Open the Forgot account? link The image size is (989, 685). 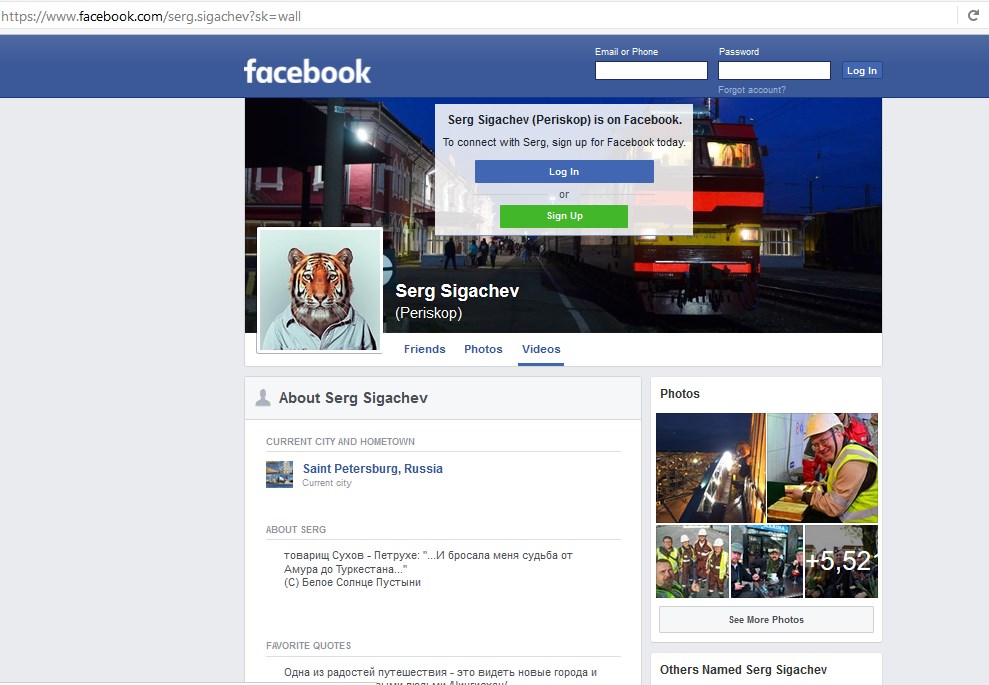point(752,90)
